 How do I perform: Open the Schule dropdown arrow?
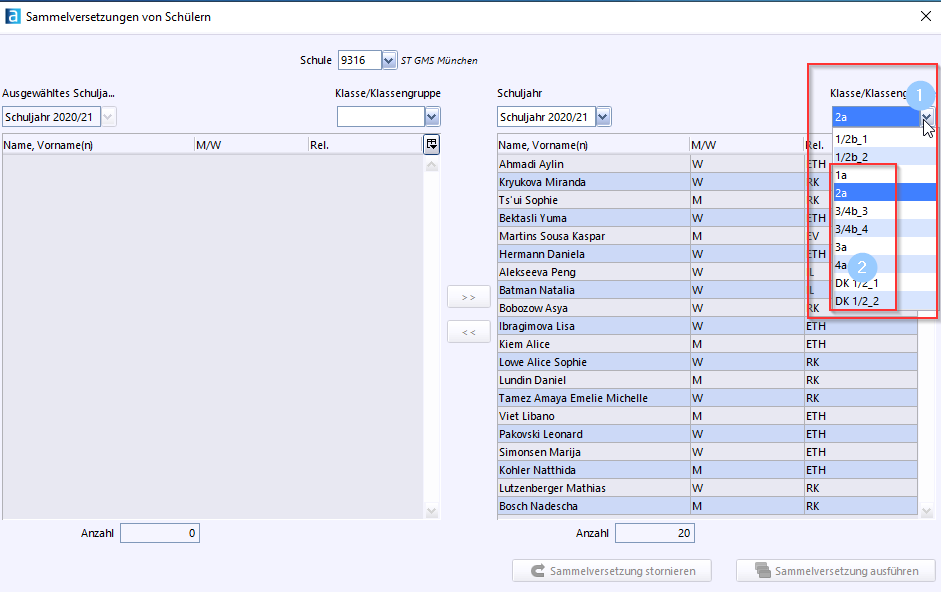pyautogui.click(x=389, y=60)
